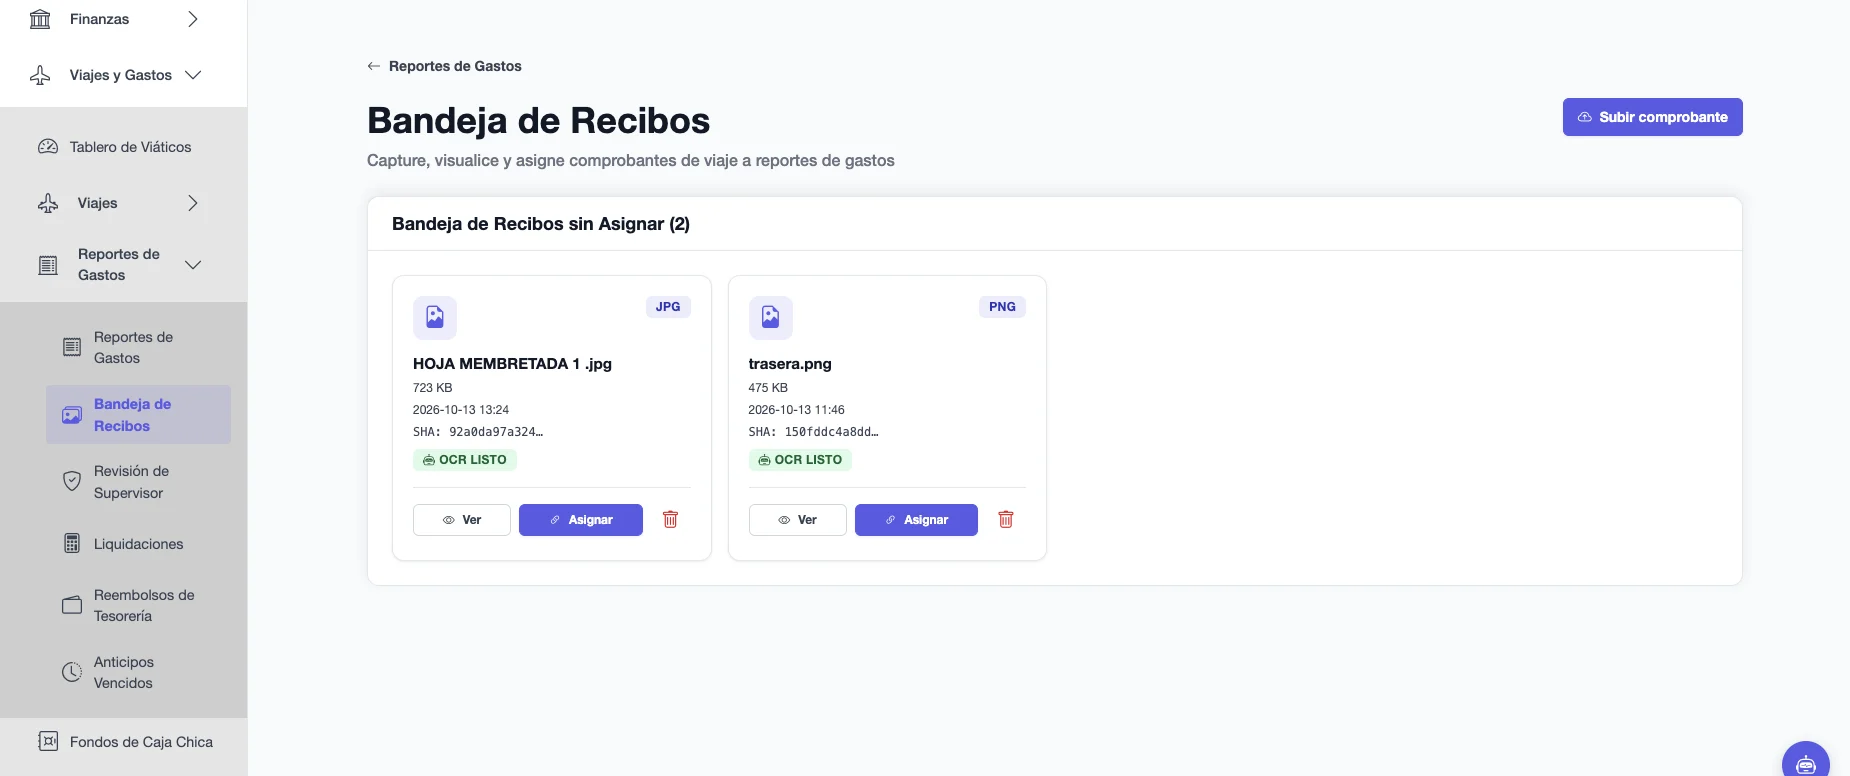Click the Viajes airplane icon in submenu

pyautogui.click(x=48, y=203)
